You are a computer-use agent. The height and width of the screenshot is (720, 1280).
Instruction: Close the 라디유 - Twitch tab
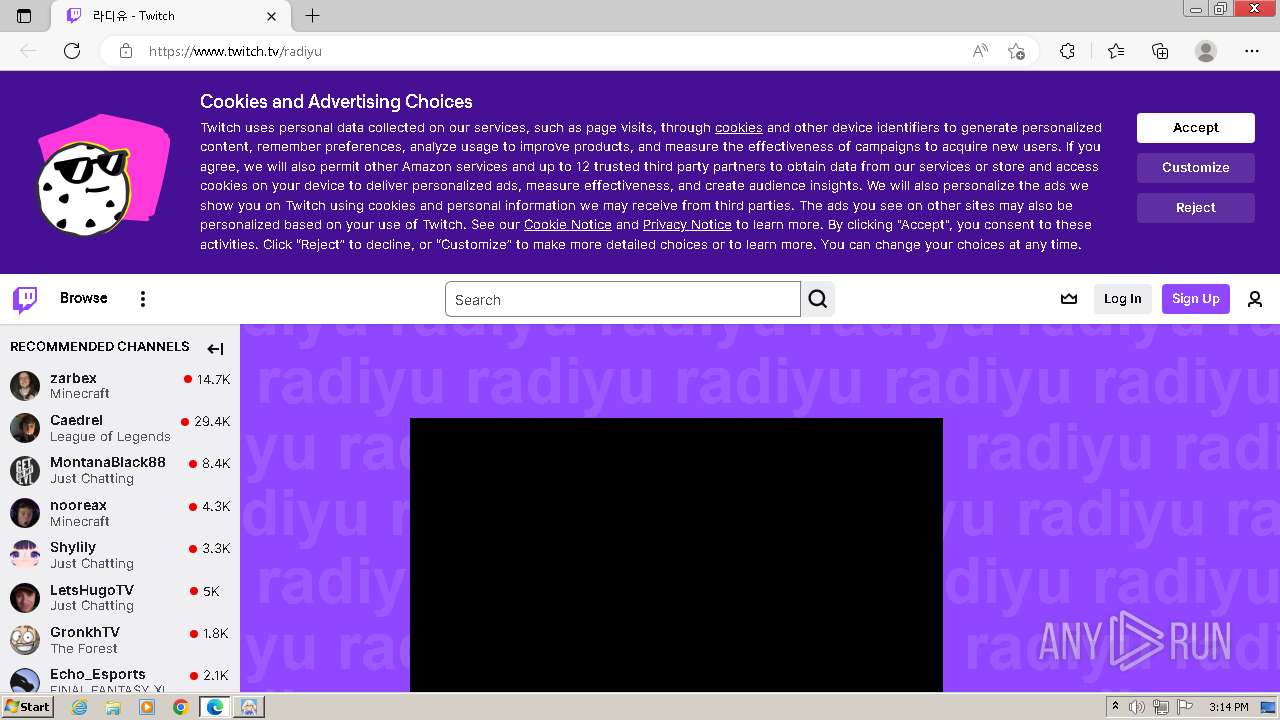click(x=272, y=16)
